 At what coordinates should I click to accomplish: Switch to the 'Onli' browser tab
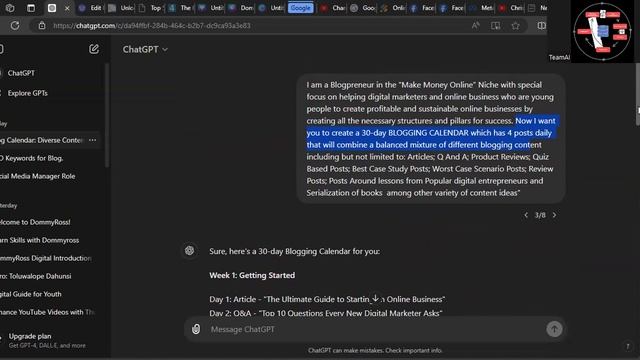point(393,8)
